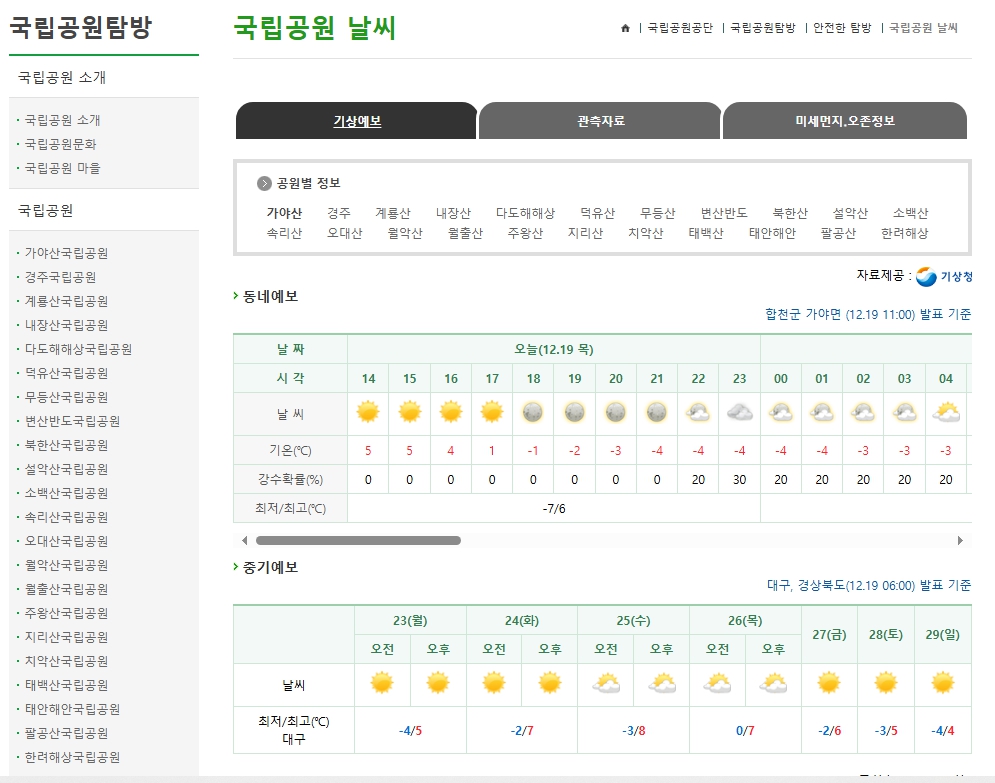
Task: Select 설악산 in park list
Action: point(850,213)
